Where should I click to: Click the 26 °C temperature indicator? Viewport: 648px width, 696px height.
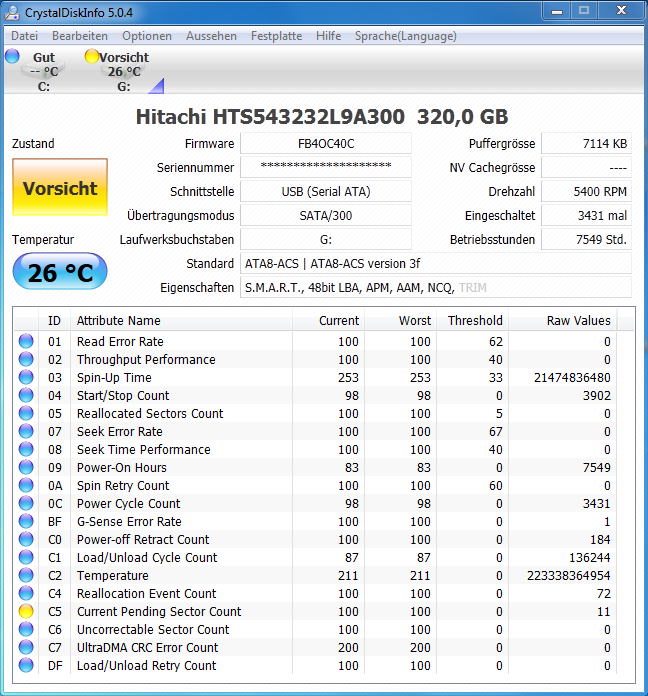(x=60, y=271)
